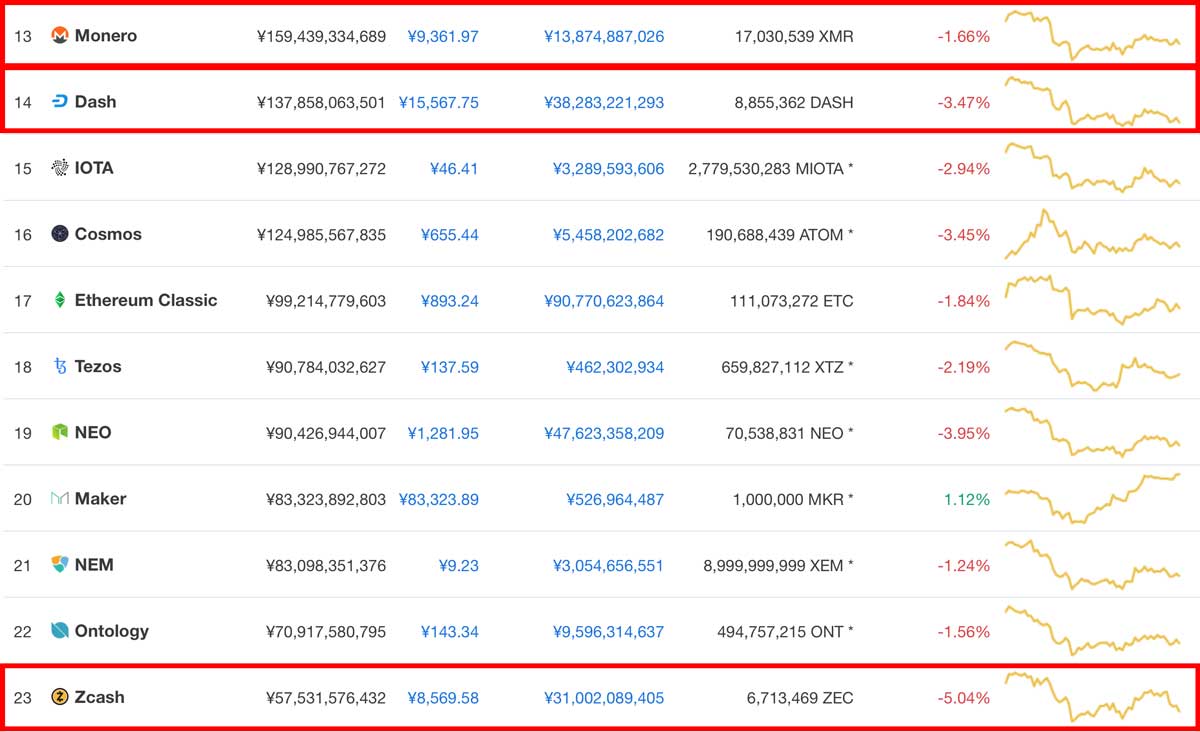Click NEO price ¥1,281.95
Screen dimensions: 1200x732
[443, 433]
